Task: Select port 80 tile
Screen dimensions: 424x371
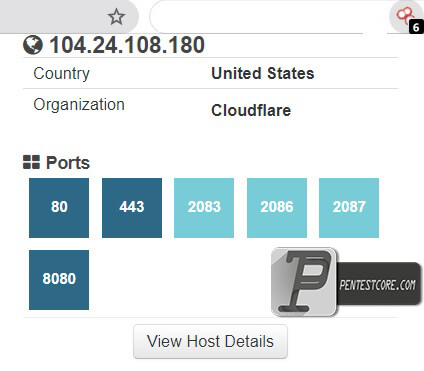Action: coord(59,208)
